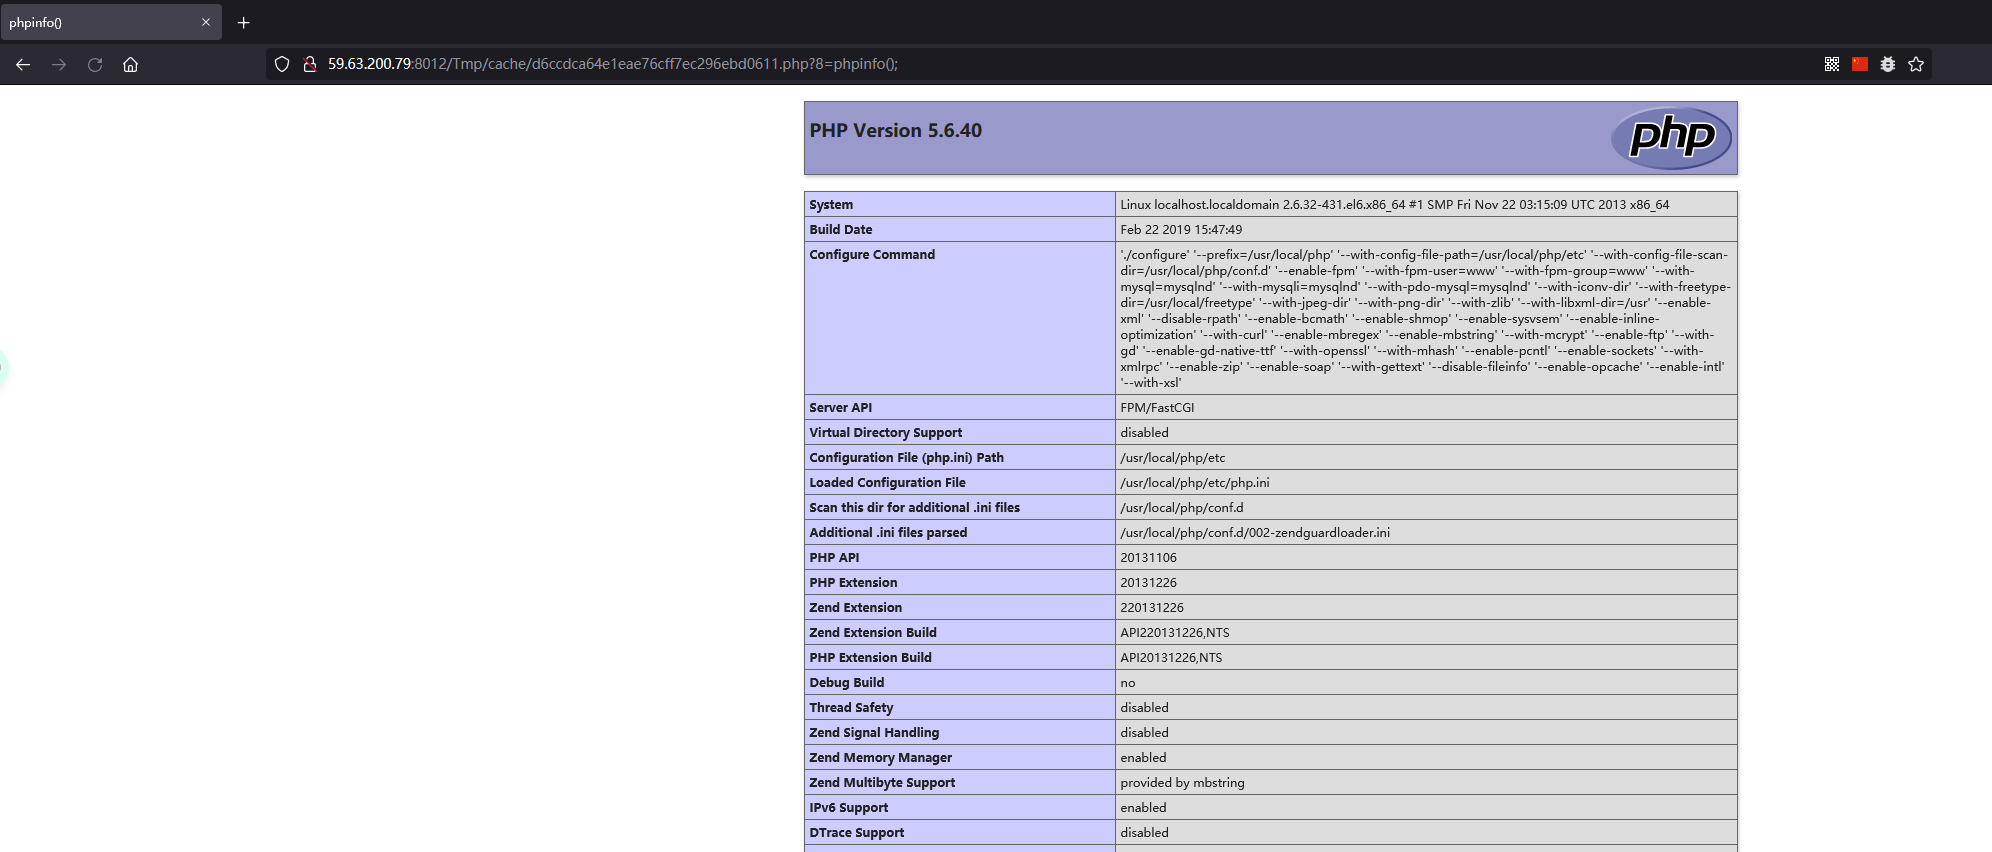1992x852 pixels.
Task: Click 'Scan this dir for additional .ini files'
Action: 915,508
